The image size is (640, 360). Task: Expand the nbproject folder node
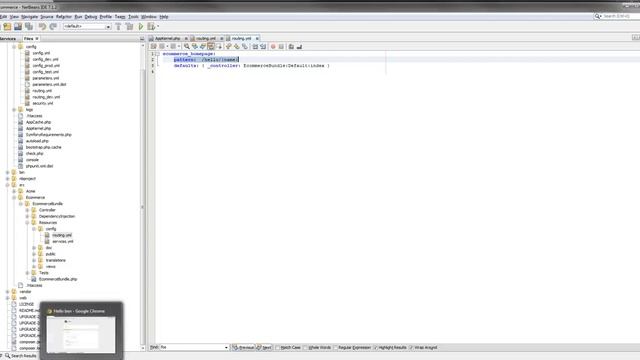[8, 179]
